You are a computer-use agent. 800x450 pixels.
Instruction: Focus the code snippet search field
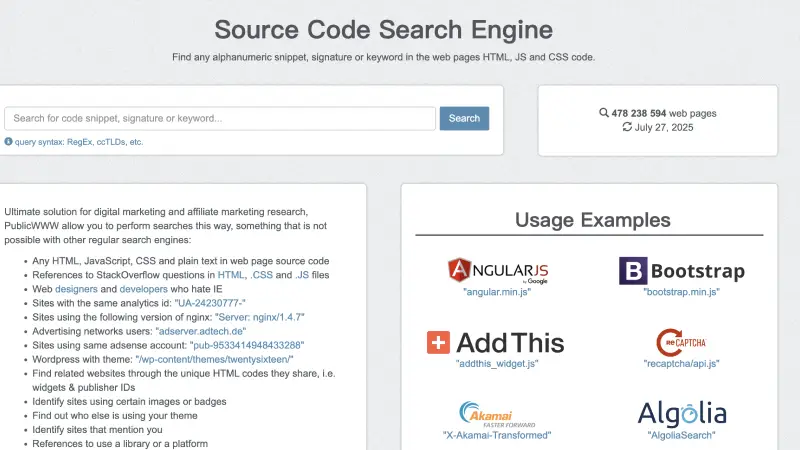point(220,118)
